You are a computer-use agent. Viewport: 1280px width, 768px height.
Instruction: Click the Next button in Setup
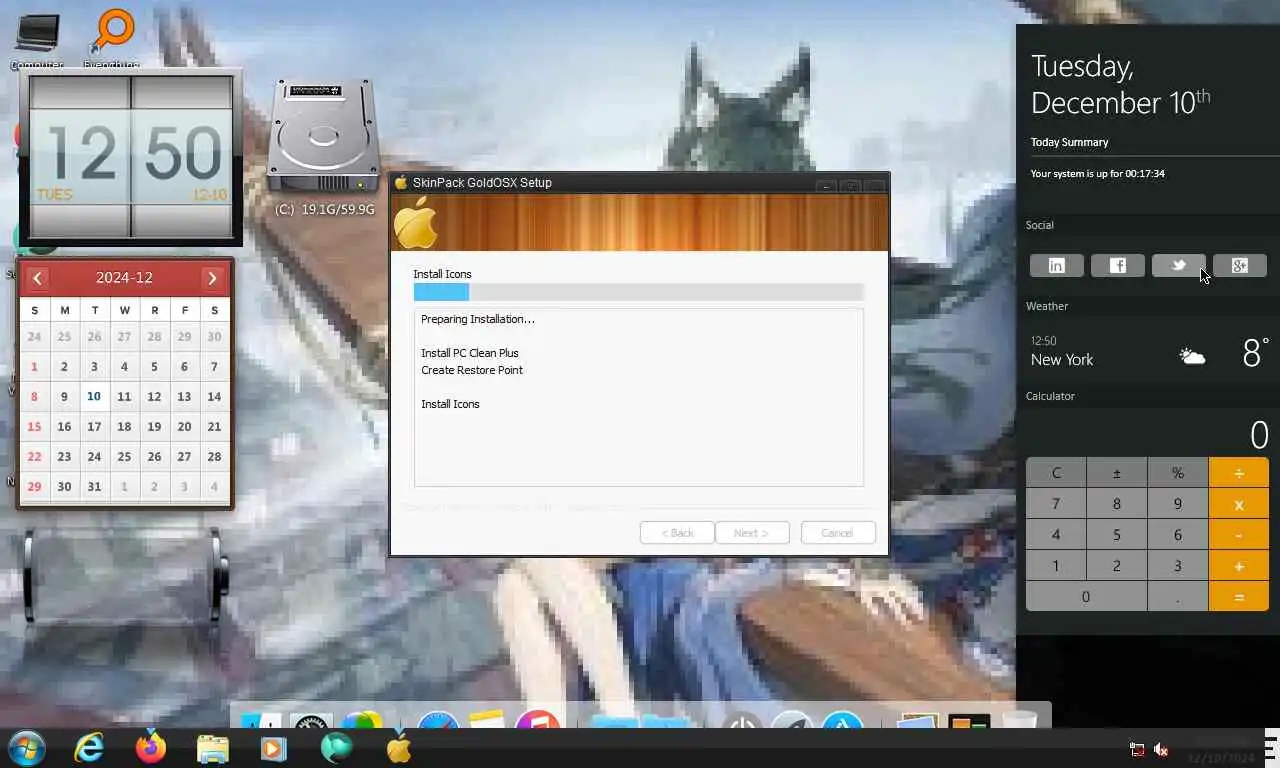(x=751, y=533)
